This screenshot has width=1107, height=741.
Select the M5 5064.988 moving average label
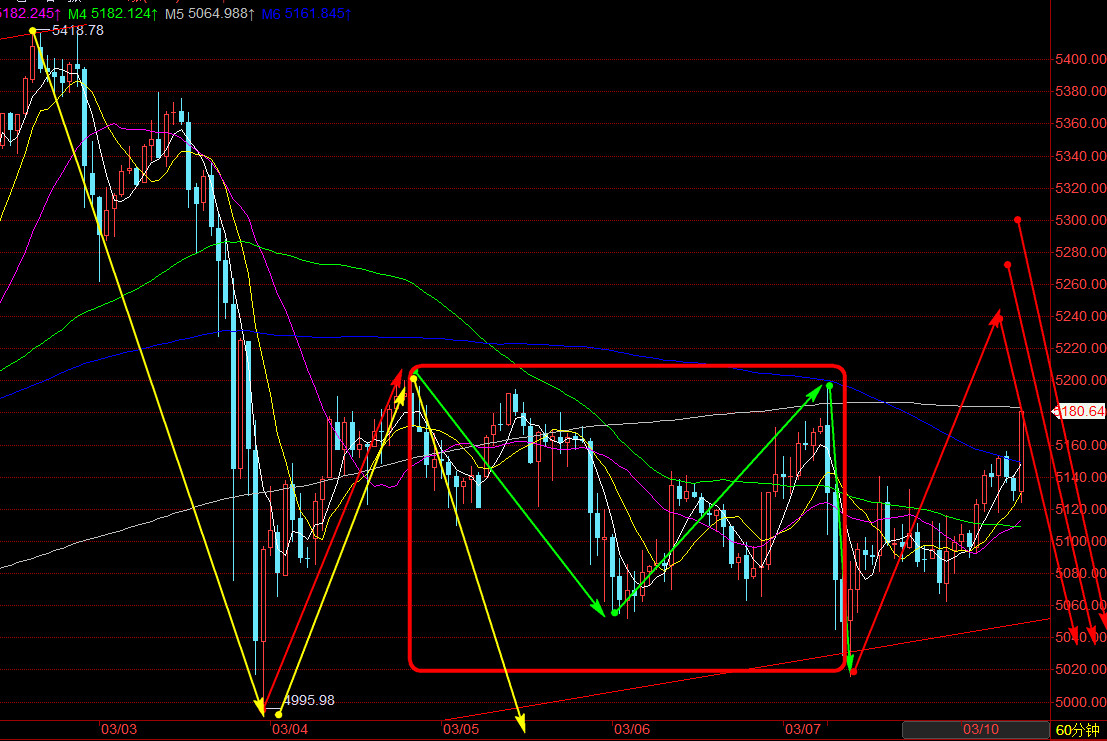(207, 13)
